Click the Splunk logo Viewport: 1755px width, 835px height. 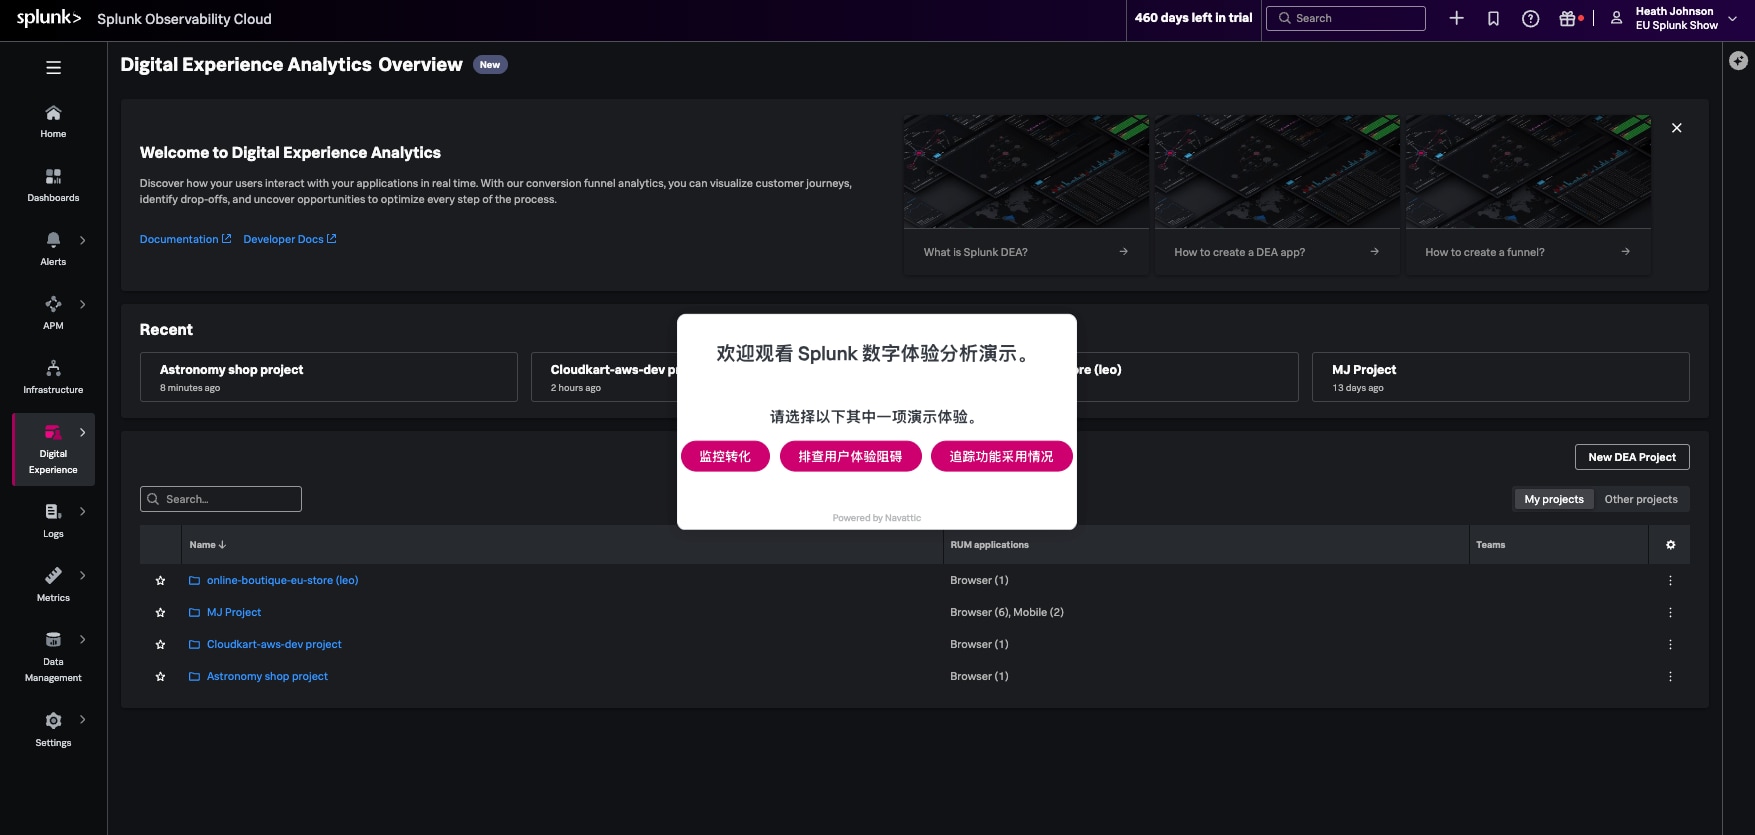click(48, 18)
